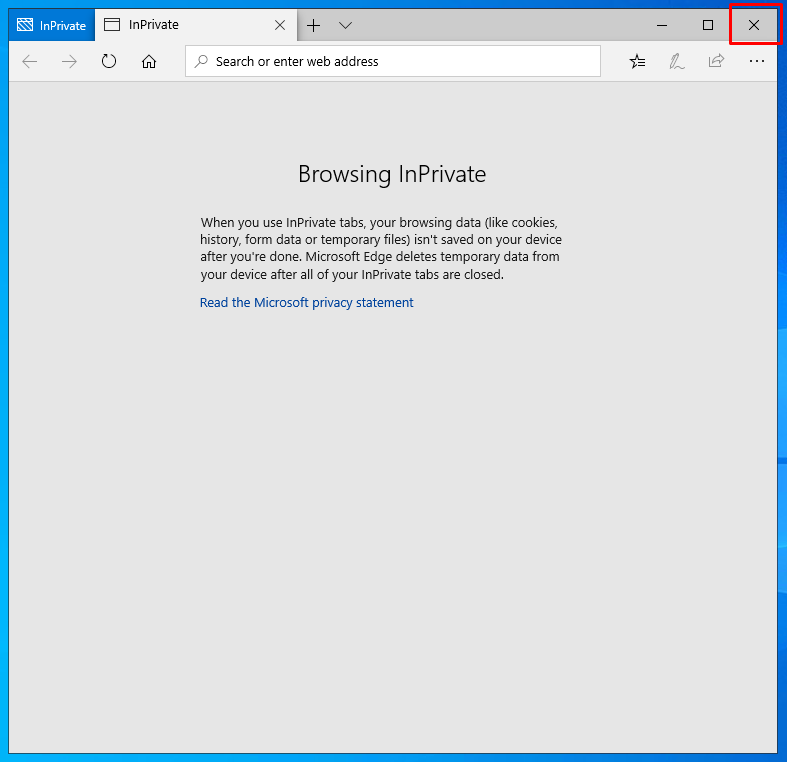Image resolution: width=787 pixels, height=762 pixels.
Task: Go forward with the forward arrow
Action: 69,62
